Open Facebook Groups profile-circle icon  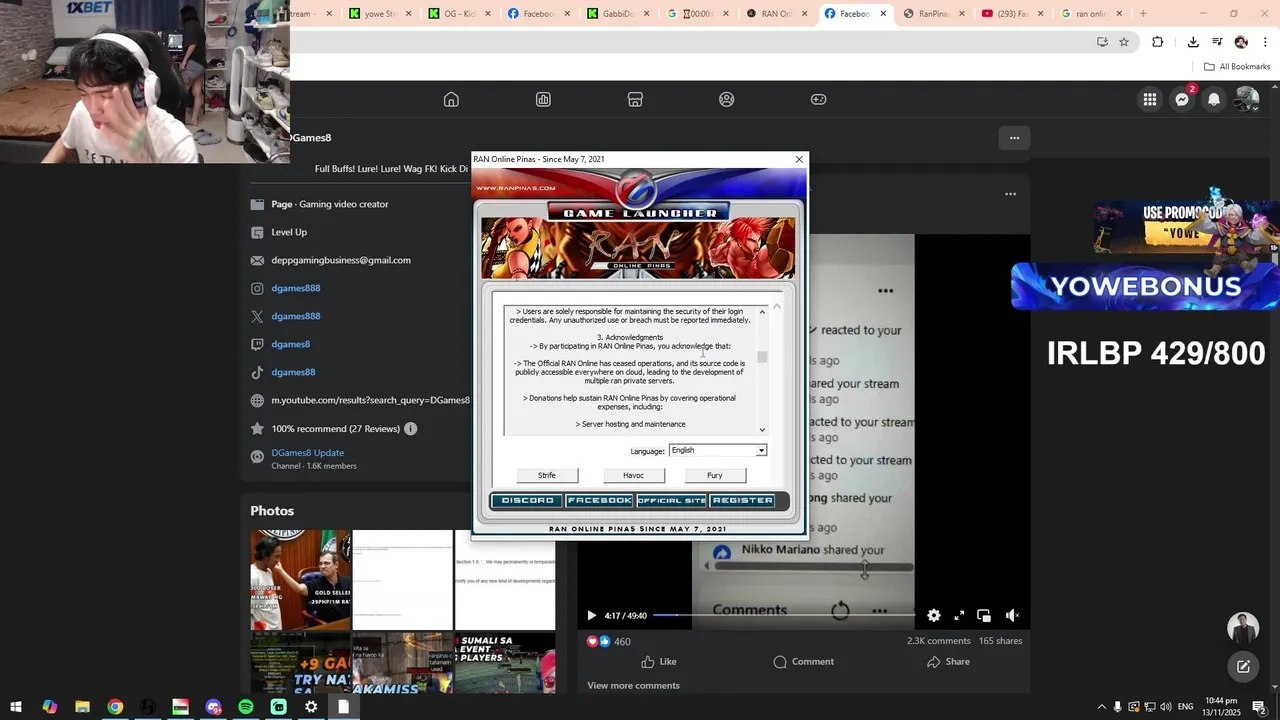pos(727,99)
